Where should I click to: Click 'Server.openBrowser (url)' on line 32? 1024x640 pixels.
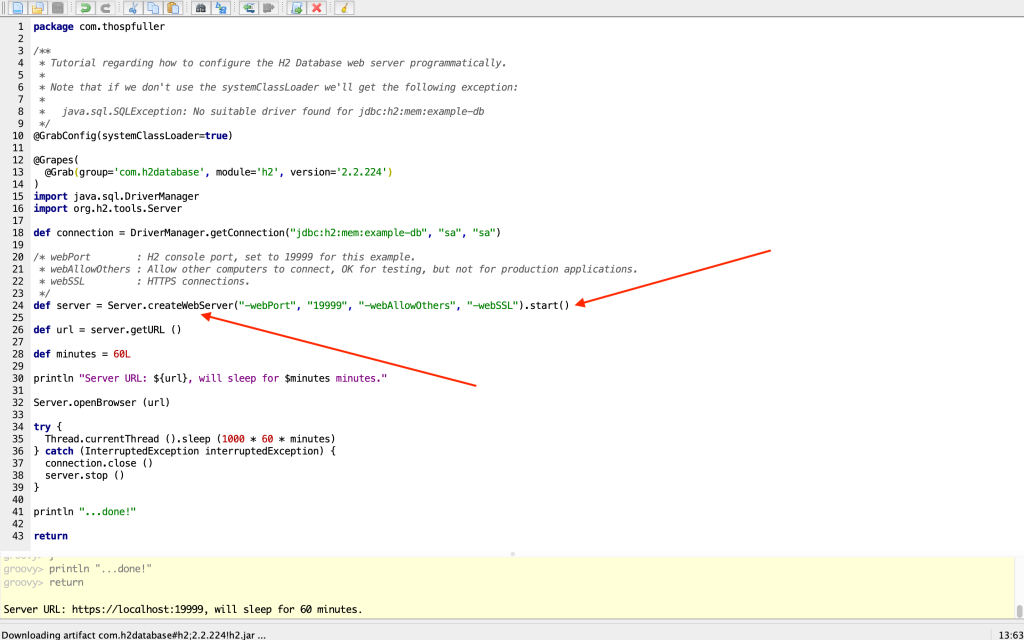tap(102, 402)
